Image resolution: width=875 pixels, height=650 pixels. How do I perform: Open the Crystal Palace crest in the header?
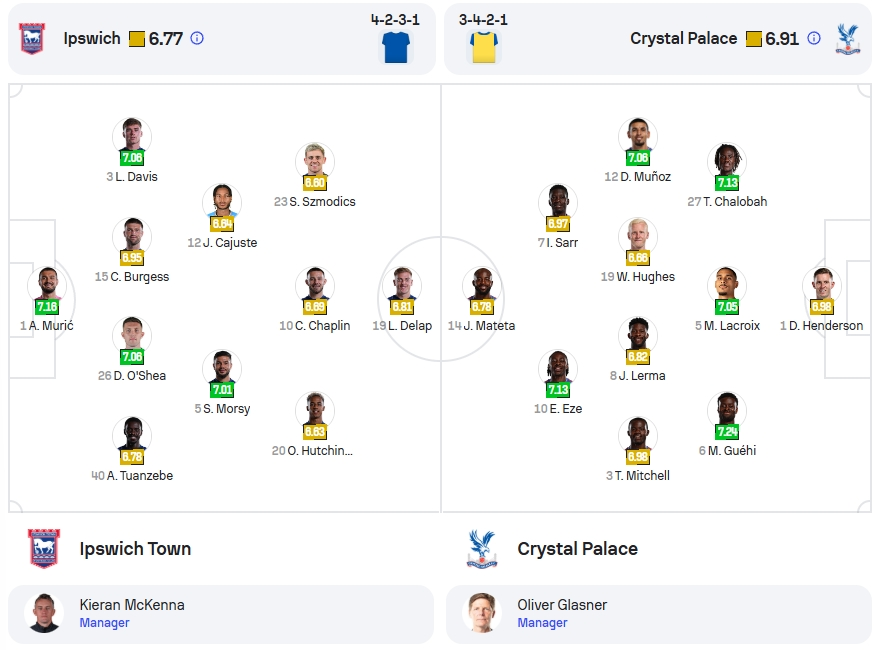coord(848,38)
